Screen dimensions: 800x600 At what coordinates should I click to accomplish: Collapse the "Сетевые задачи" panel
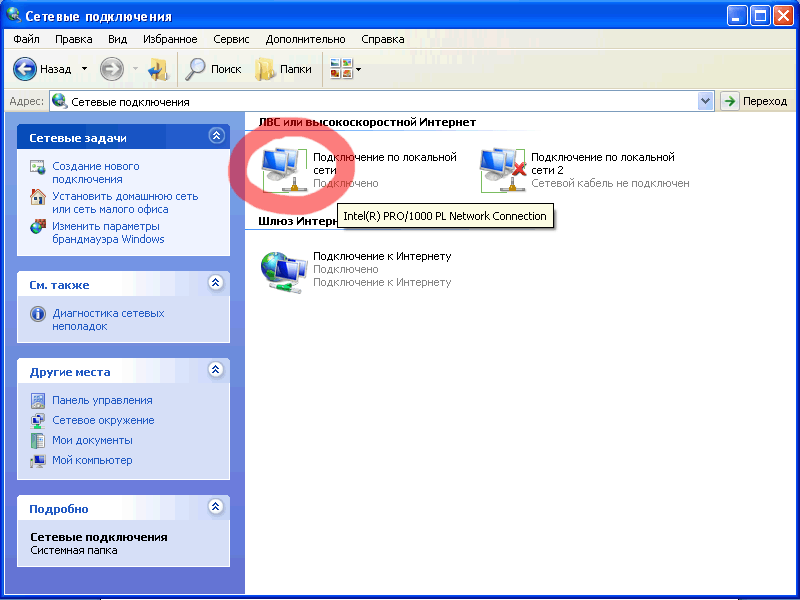[x=216, y=136]
